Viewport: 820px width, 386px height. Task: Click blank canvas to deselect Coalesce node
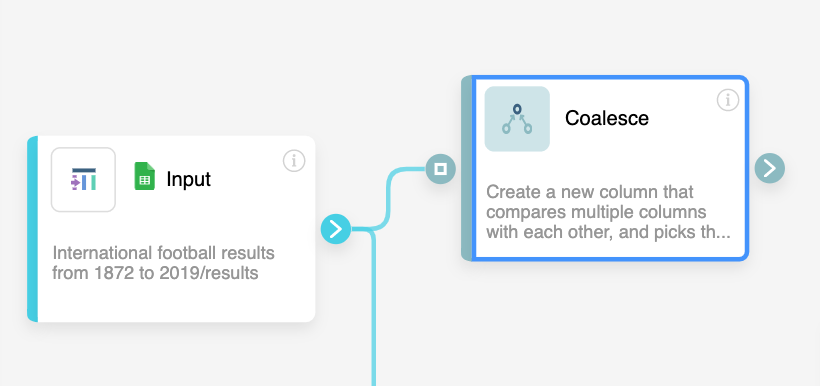tap(157, 63)
